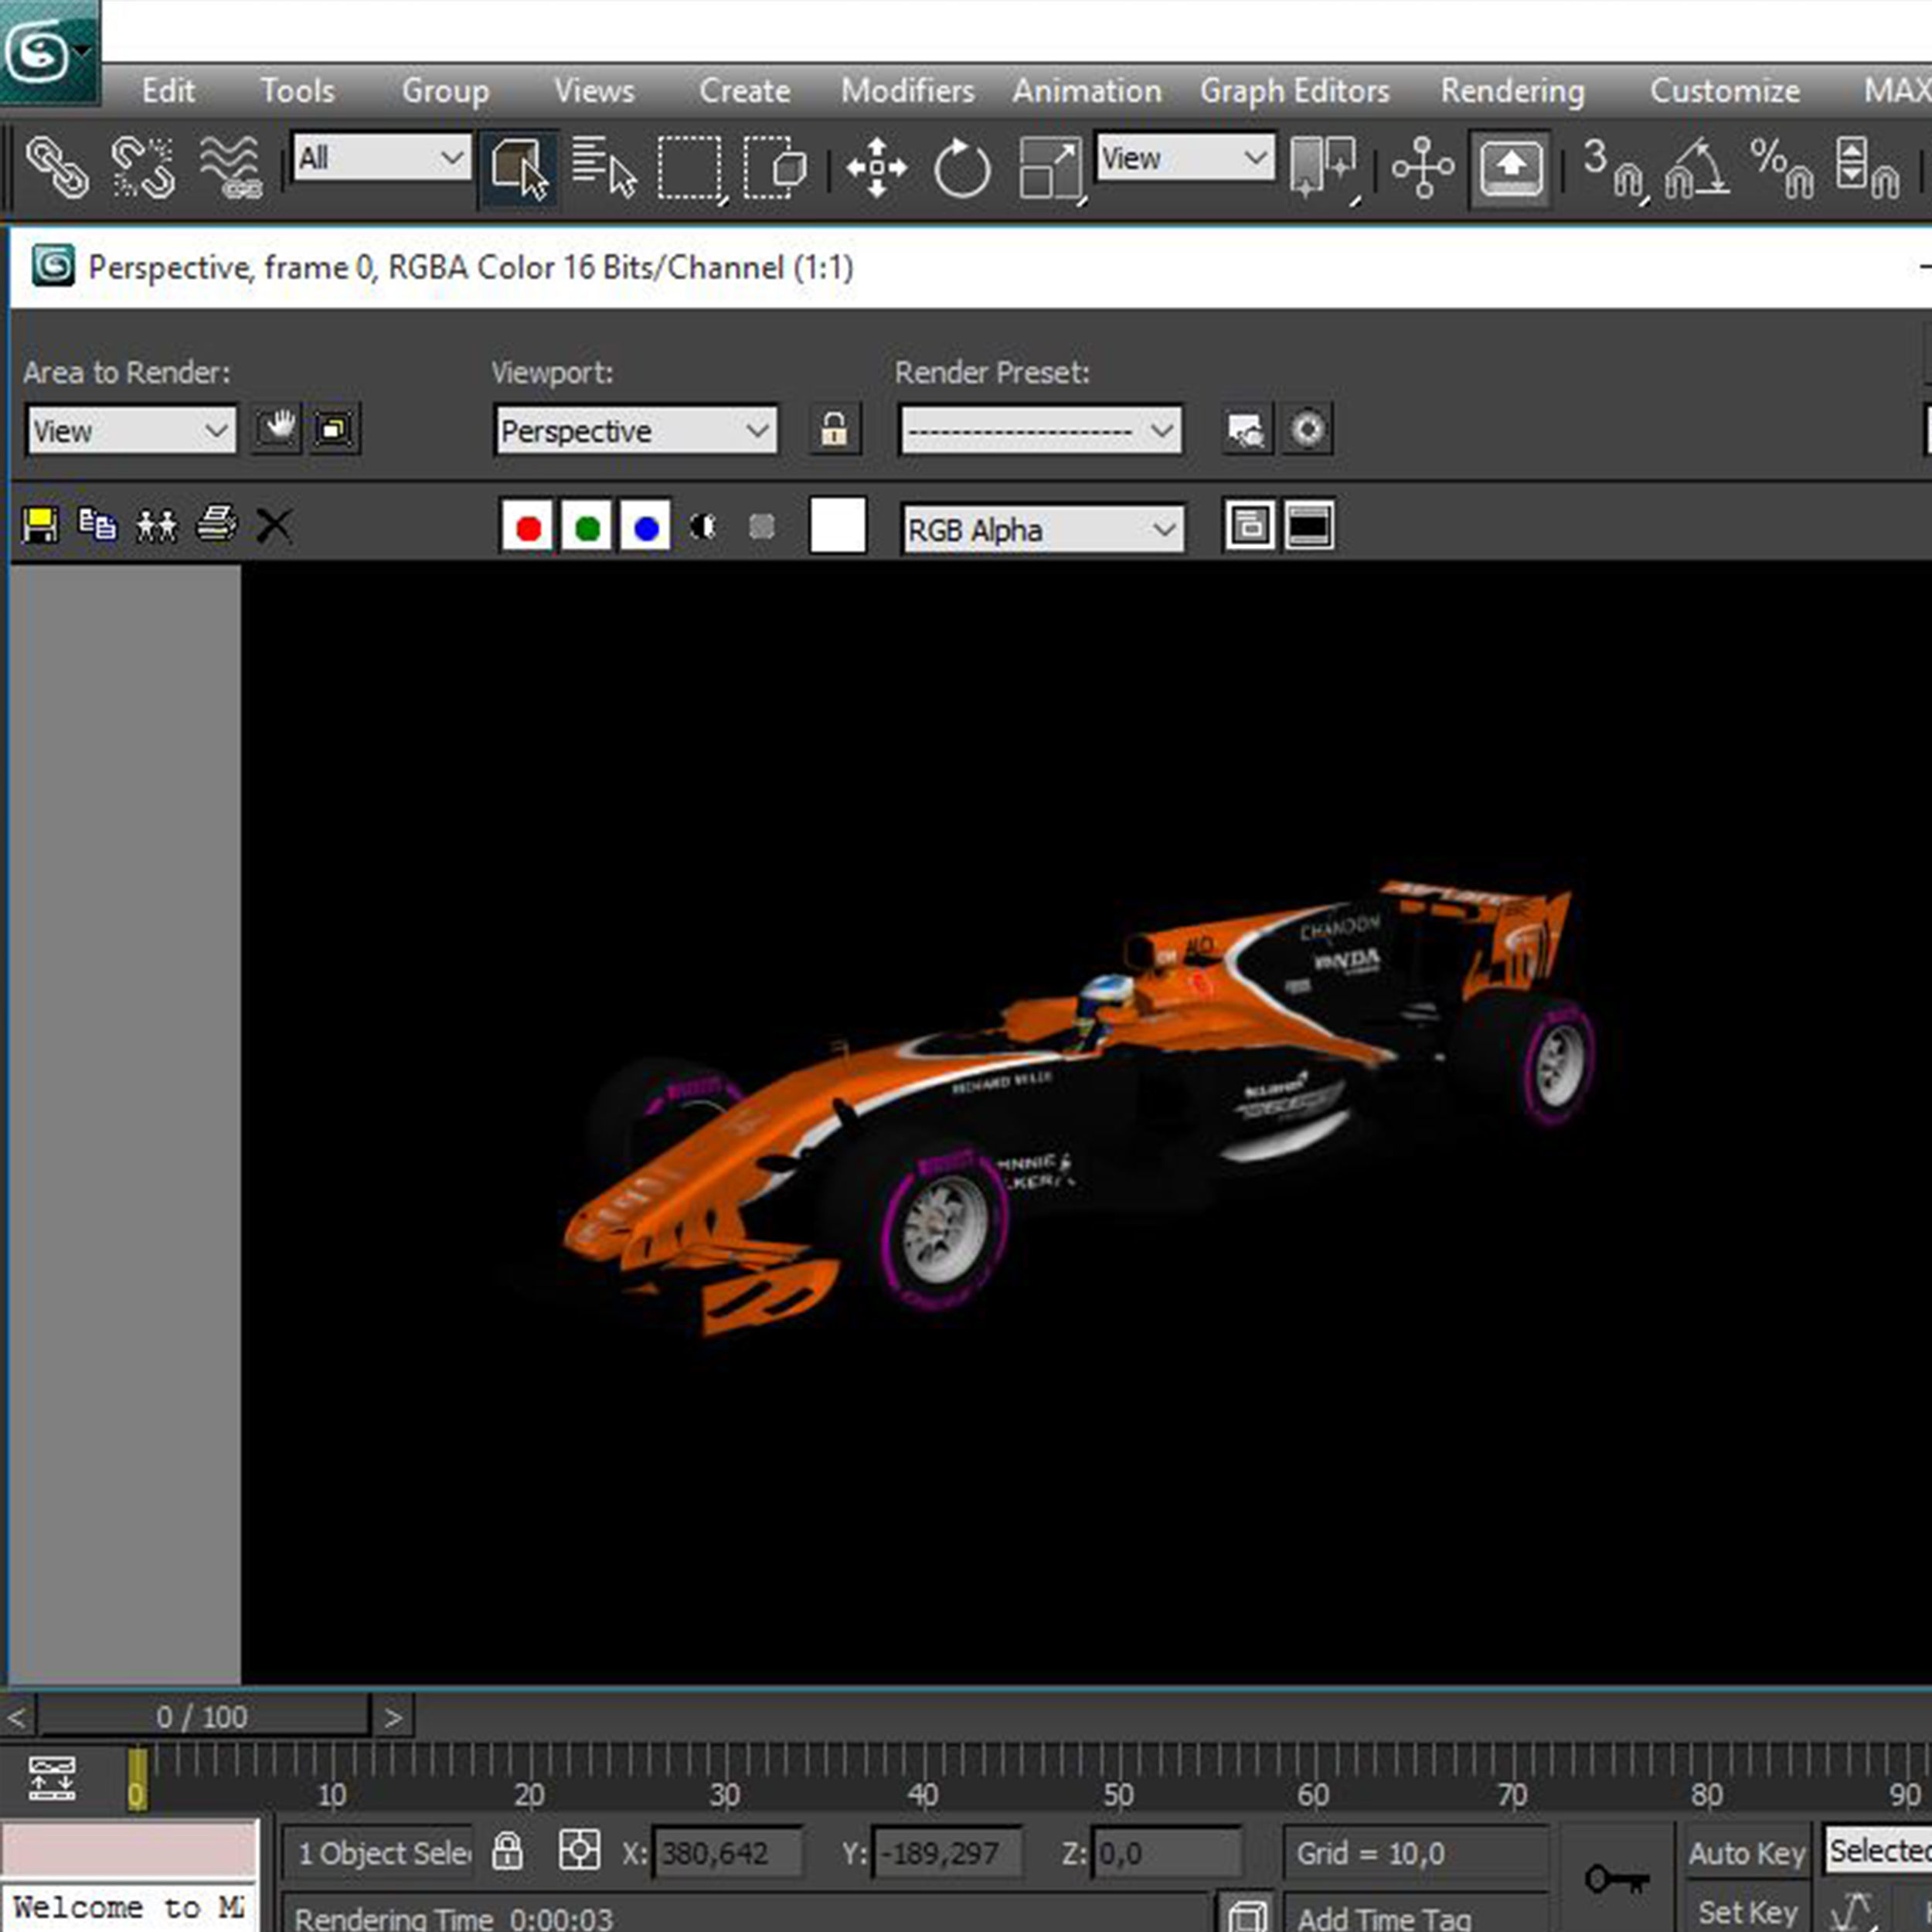Click frame 50 on the track bar
Image resolution: width=1932 pixels, height=1932 pixels.
pyautogui.click(x=1118, y=1795)
